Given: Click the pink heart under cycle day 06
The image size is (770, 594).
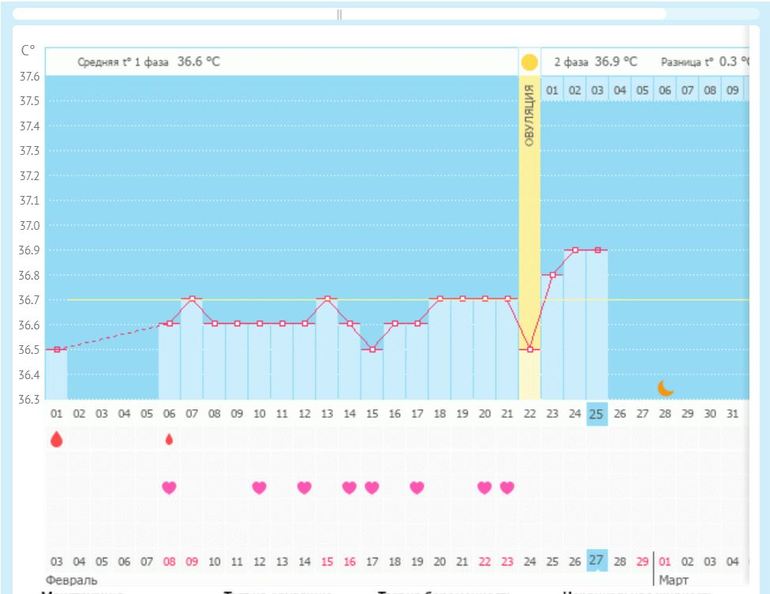Looking at the screenshot, I should [169, 487].
